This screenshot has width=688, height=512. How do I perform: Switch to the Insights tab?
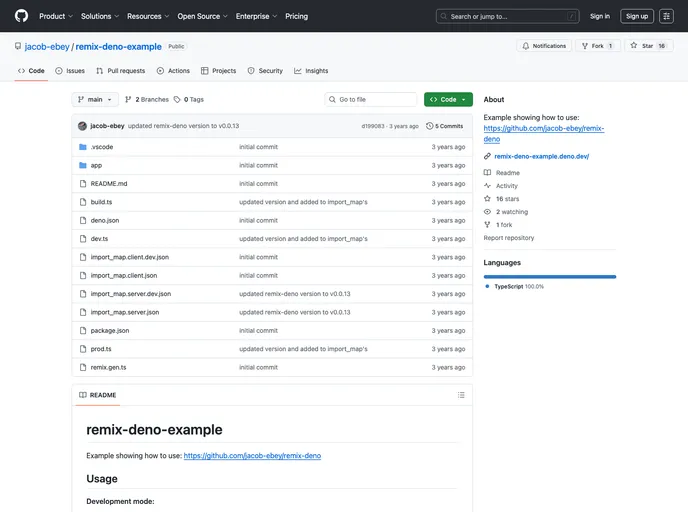311,71
